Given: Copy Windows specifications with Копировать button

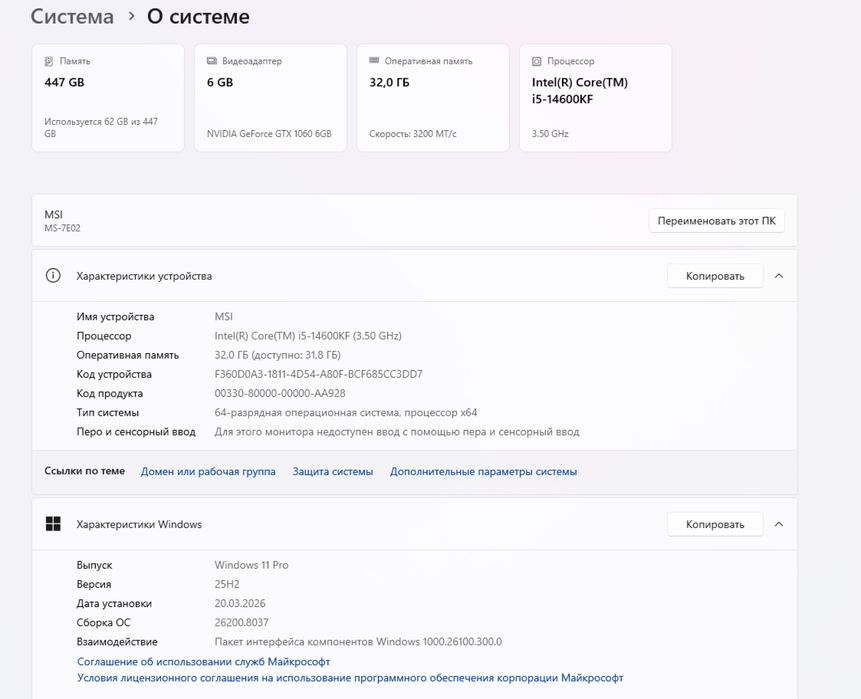Looking at the screenshot, I should 715,524.
